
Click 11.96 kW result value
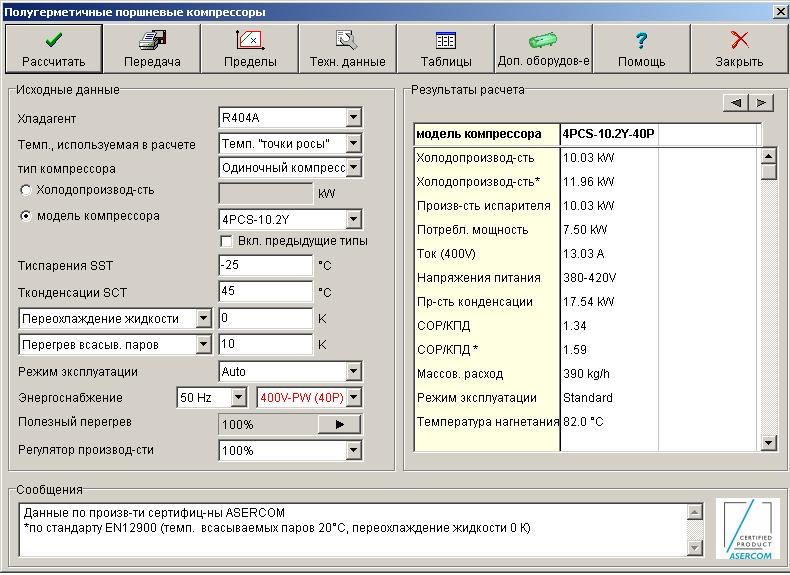click(588, 182)
